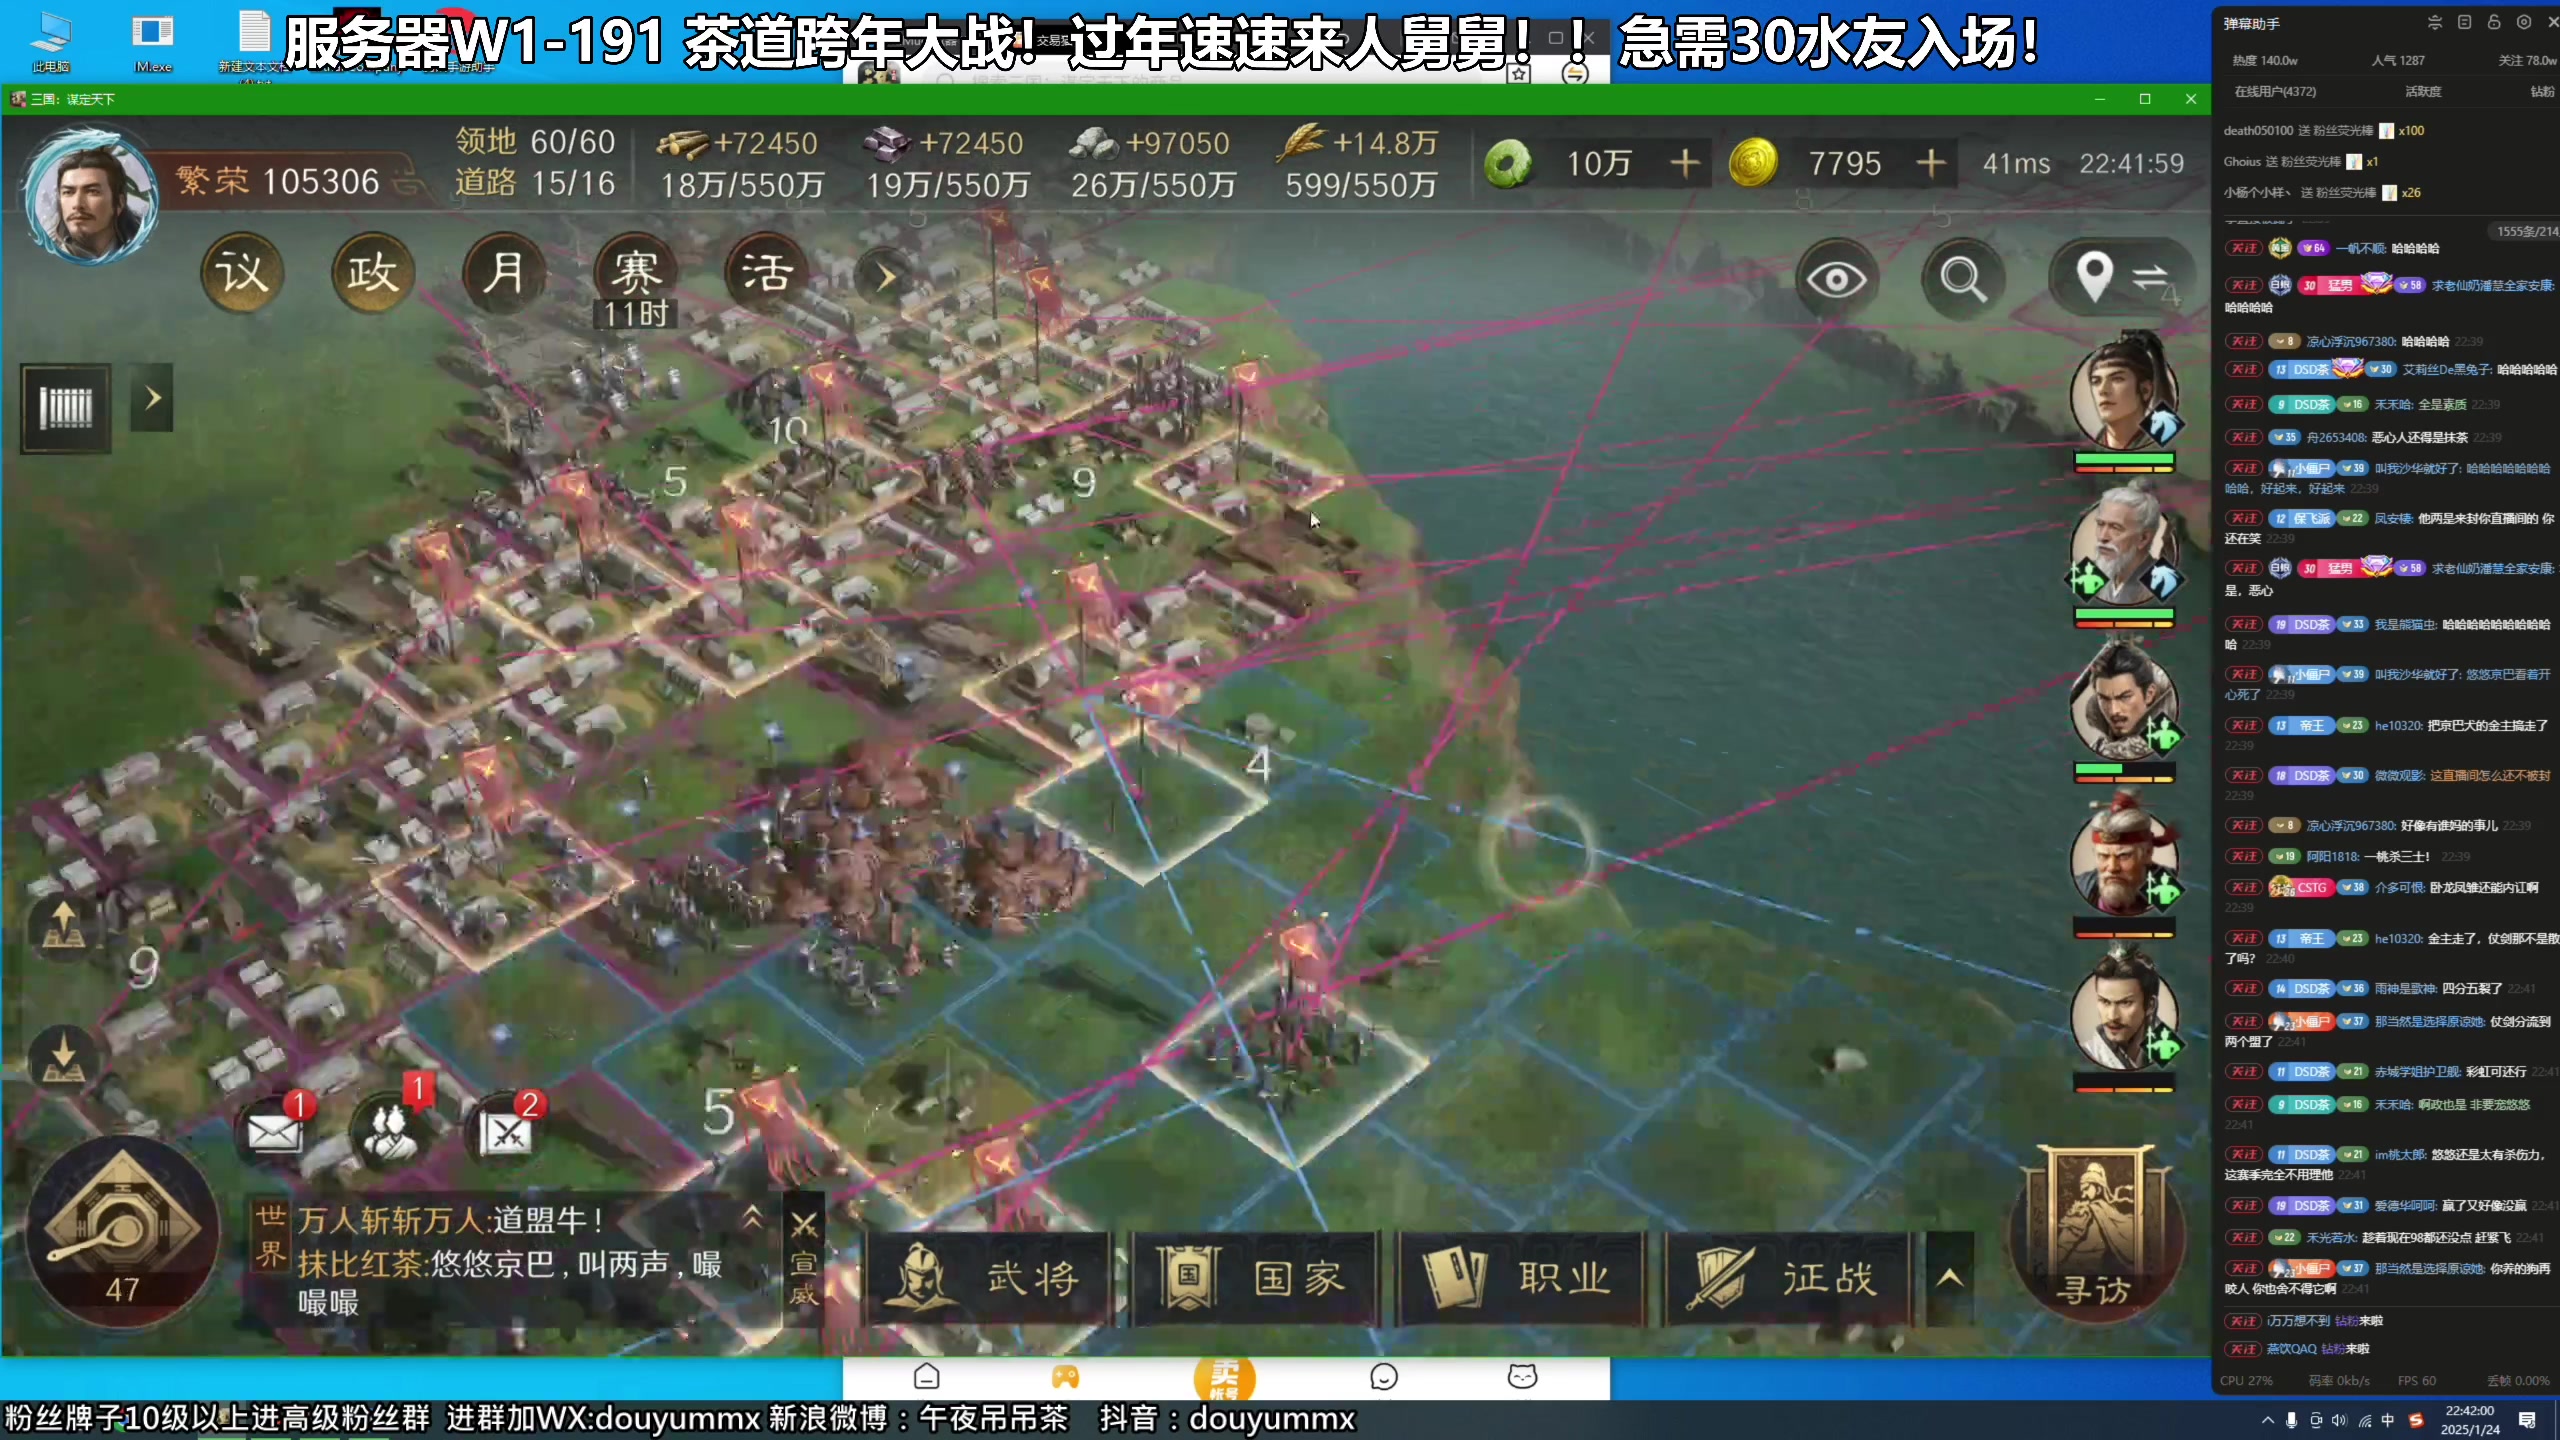
Task: Click the 繁荣 105306 prosperity label
Action: click(x=278, y=181)
